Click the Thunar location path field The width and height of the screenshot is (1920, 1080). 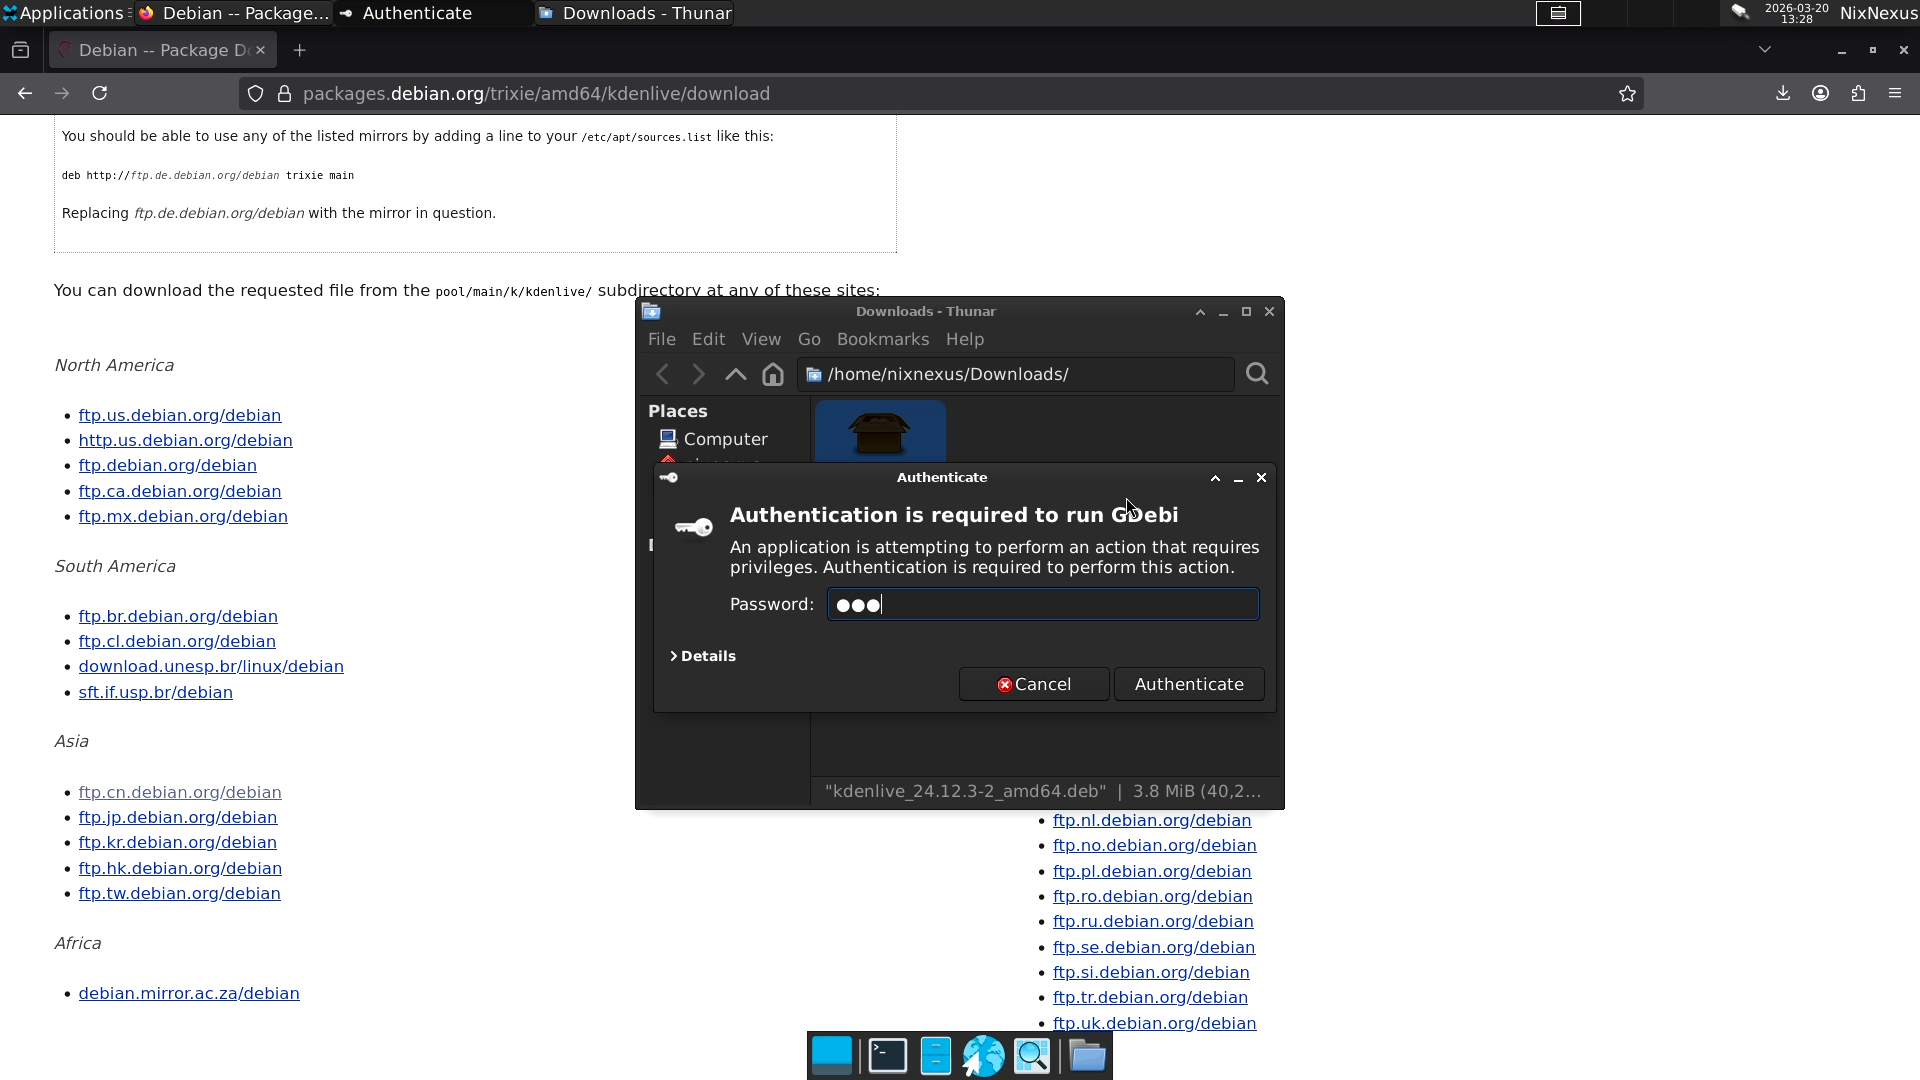(1015, 374)
